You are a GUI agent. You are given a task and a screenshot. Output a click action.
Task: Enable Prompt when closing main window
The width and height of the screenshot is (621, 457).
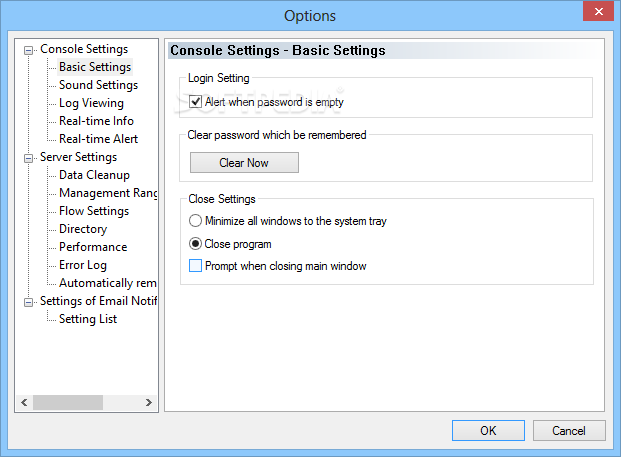tap(196, 266)
